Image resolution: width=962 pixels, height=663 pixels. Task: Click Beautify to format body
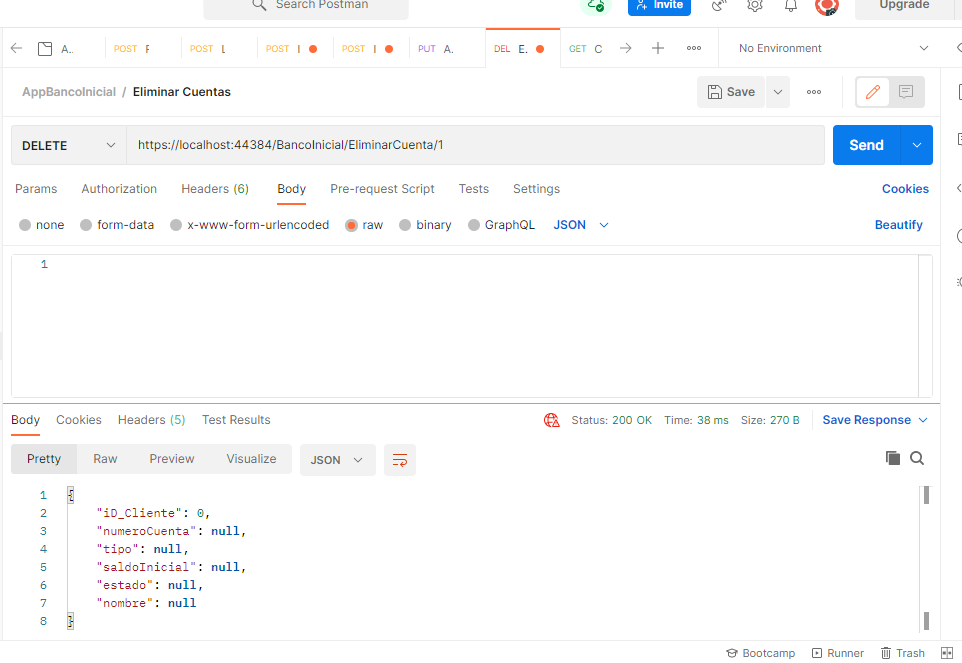click(898, 225)
